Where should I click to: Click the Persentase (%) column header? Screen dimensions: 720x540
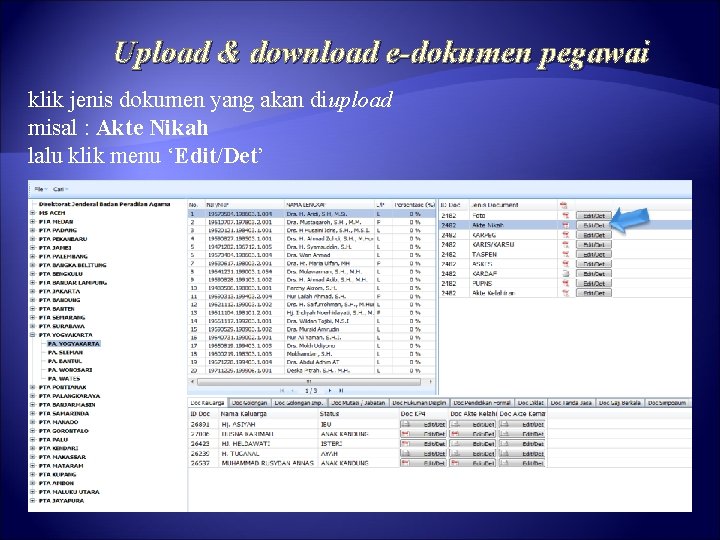coord(414,205)
